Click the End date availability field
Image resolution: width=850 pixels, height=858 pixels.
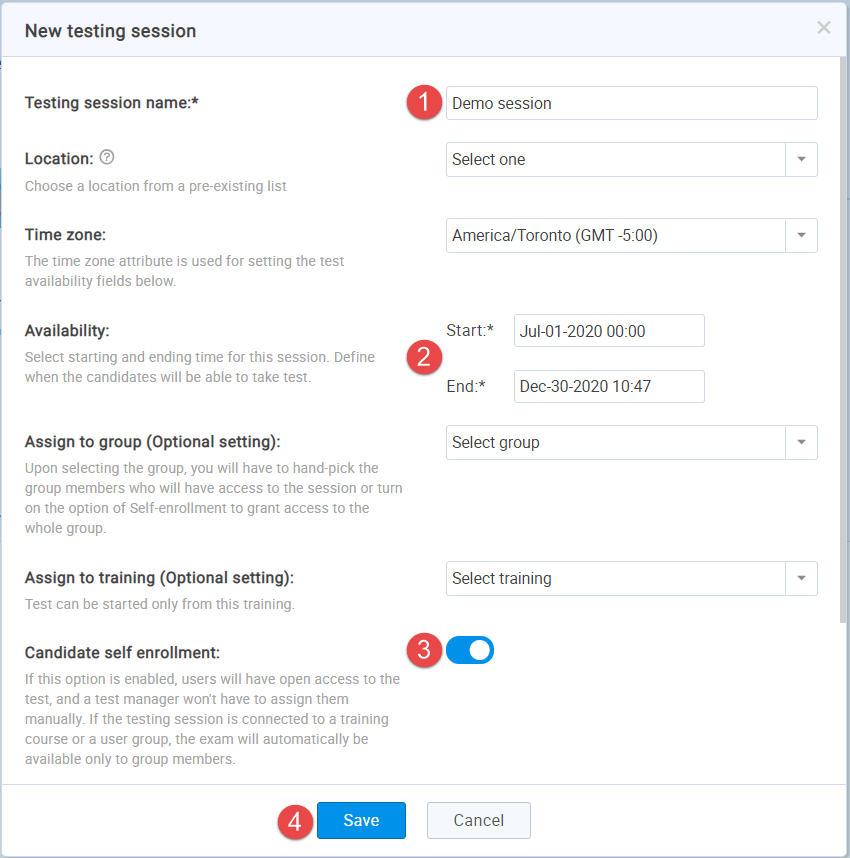pos(609,387)
